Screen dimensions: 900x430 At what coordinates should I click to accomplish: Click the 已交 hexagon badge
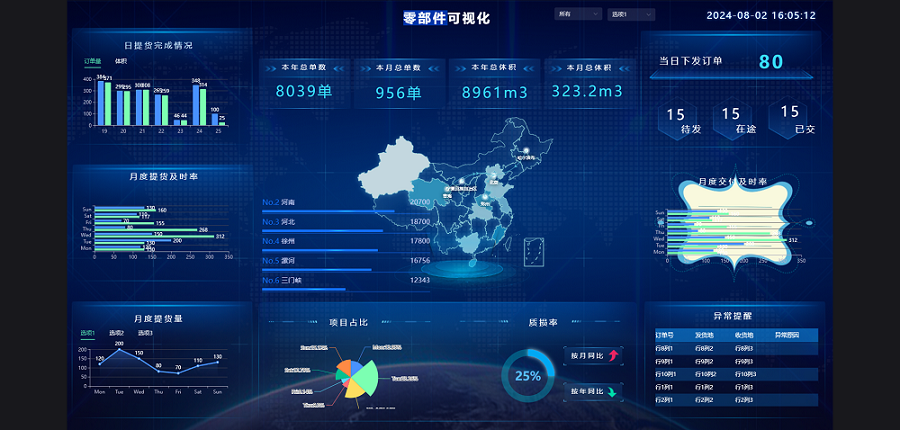pos(790,118)
